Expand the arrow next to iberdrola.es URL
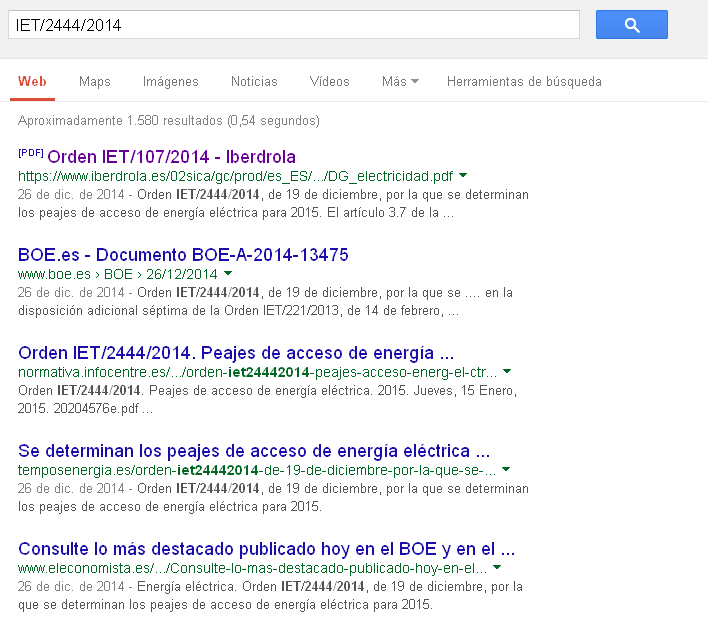Screen dimensions: 708x622 point(463,176)
